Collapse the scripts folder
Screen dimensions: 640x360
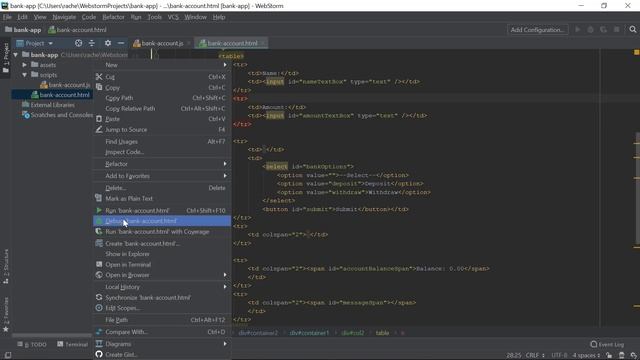point(24,75)
